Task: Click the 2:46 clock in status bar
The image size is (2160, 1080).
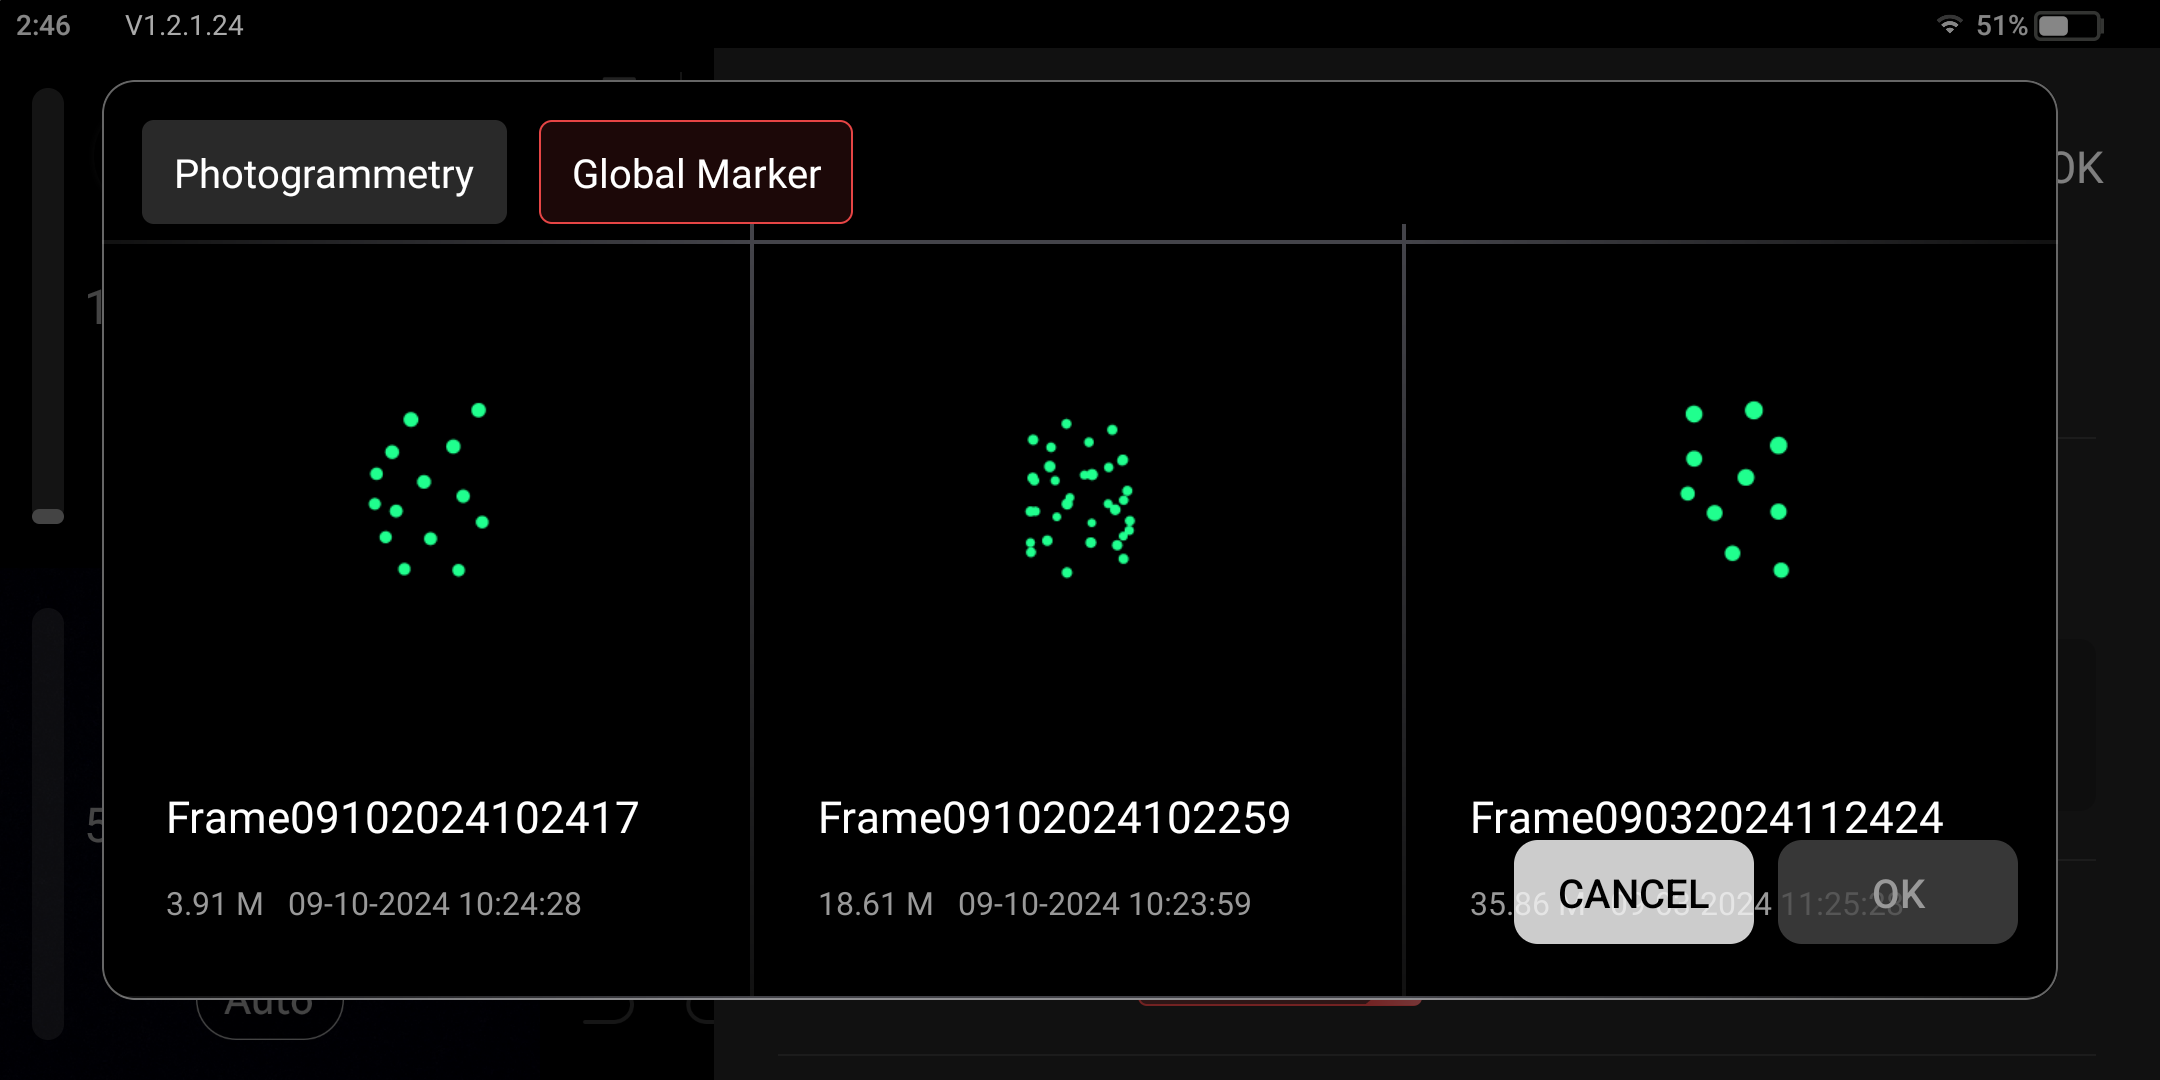Action: (43, 26)
